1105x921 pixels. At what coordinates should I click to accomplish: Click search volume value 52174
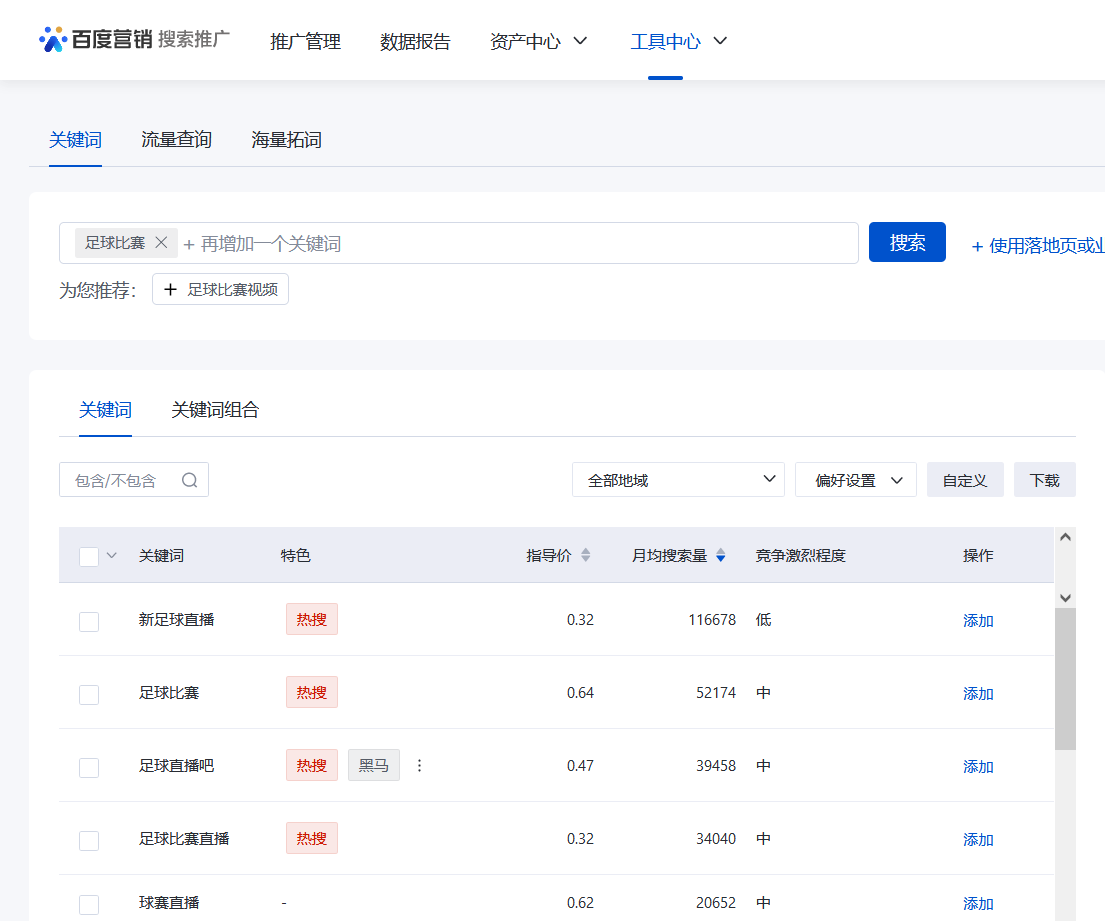click(716, 692)
